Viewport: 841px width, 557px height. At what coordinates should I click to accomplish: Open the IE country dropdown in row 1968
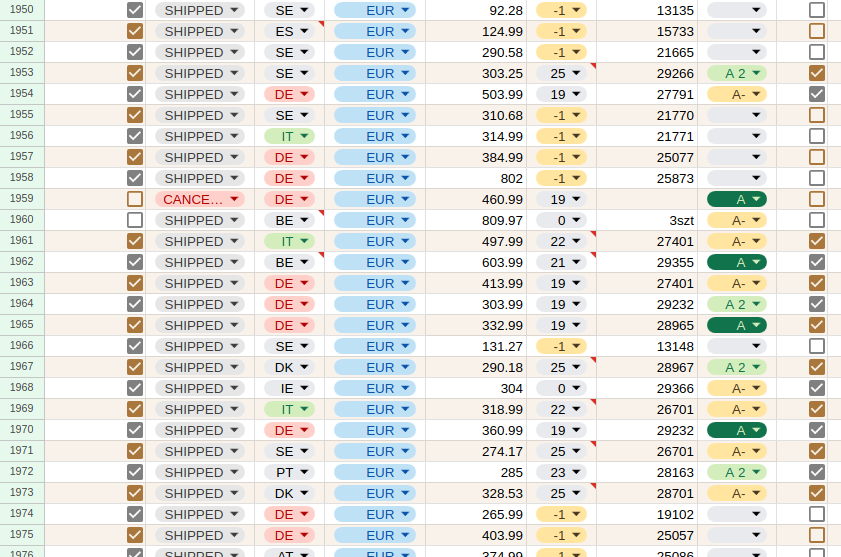pos(290,388)
